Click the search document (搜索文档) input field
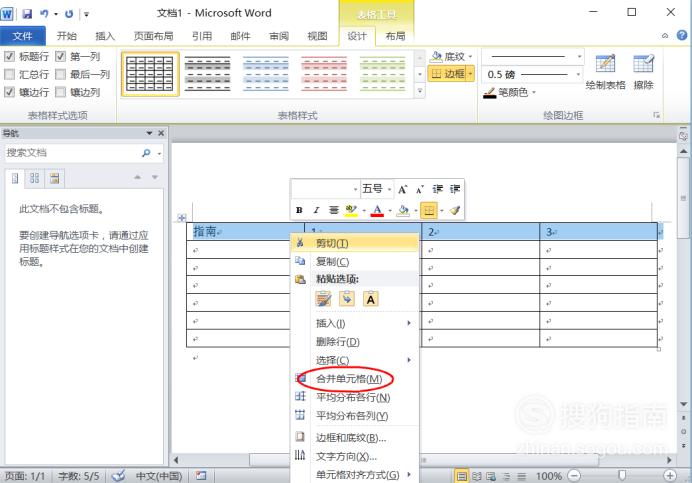 click(72, 153)
